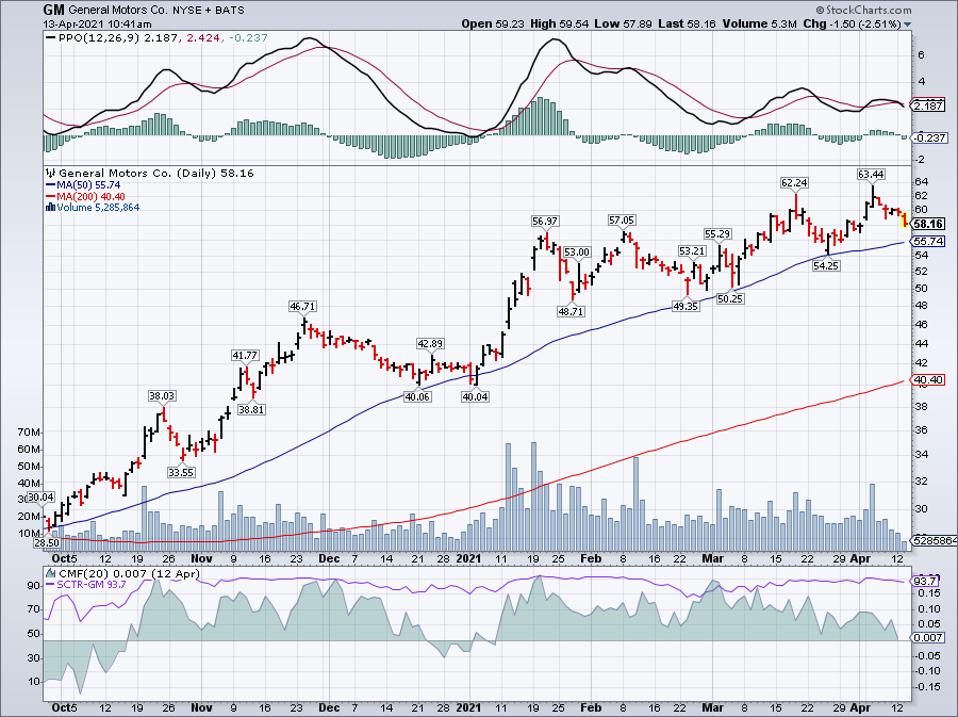Click the Volume 5.3M header value

click(759, 24)
